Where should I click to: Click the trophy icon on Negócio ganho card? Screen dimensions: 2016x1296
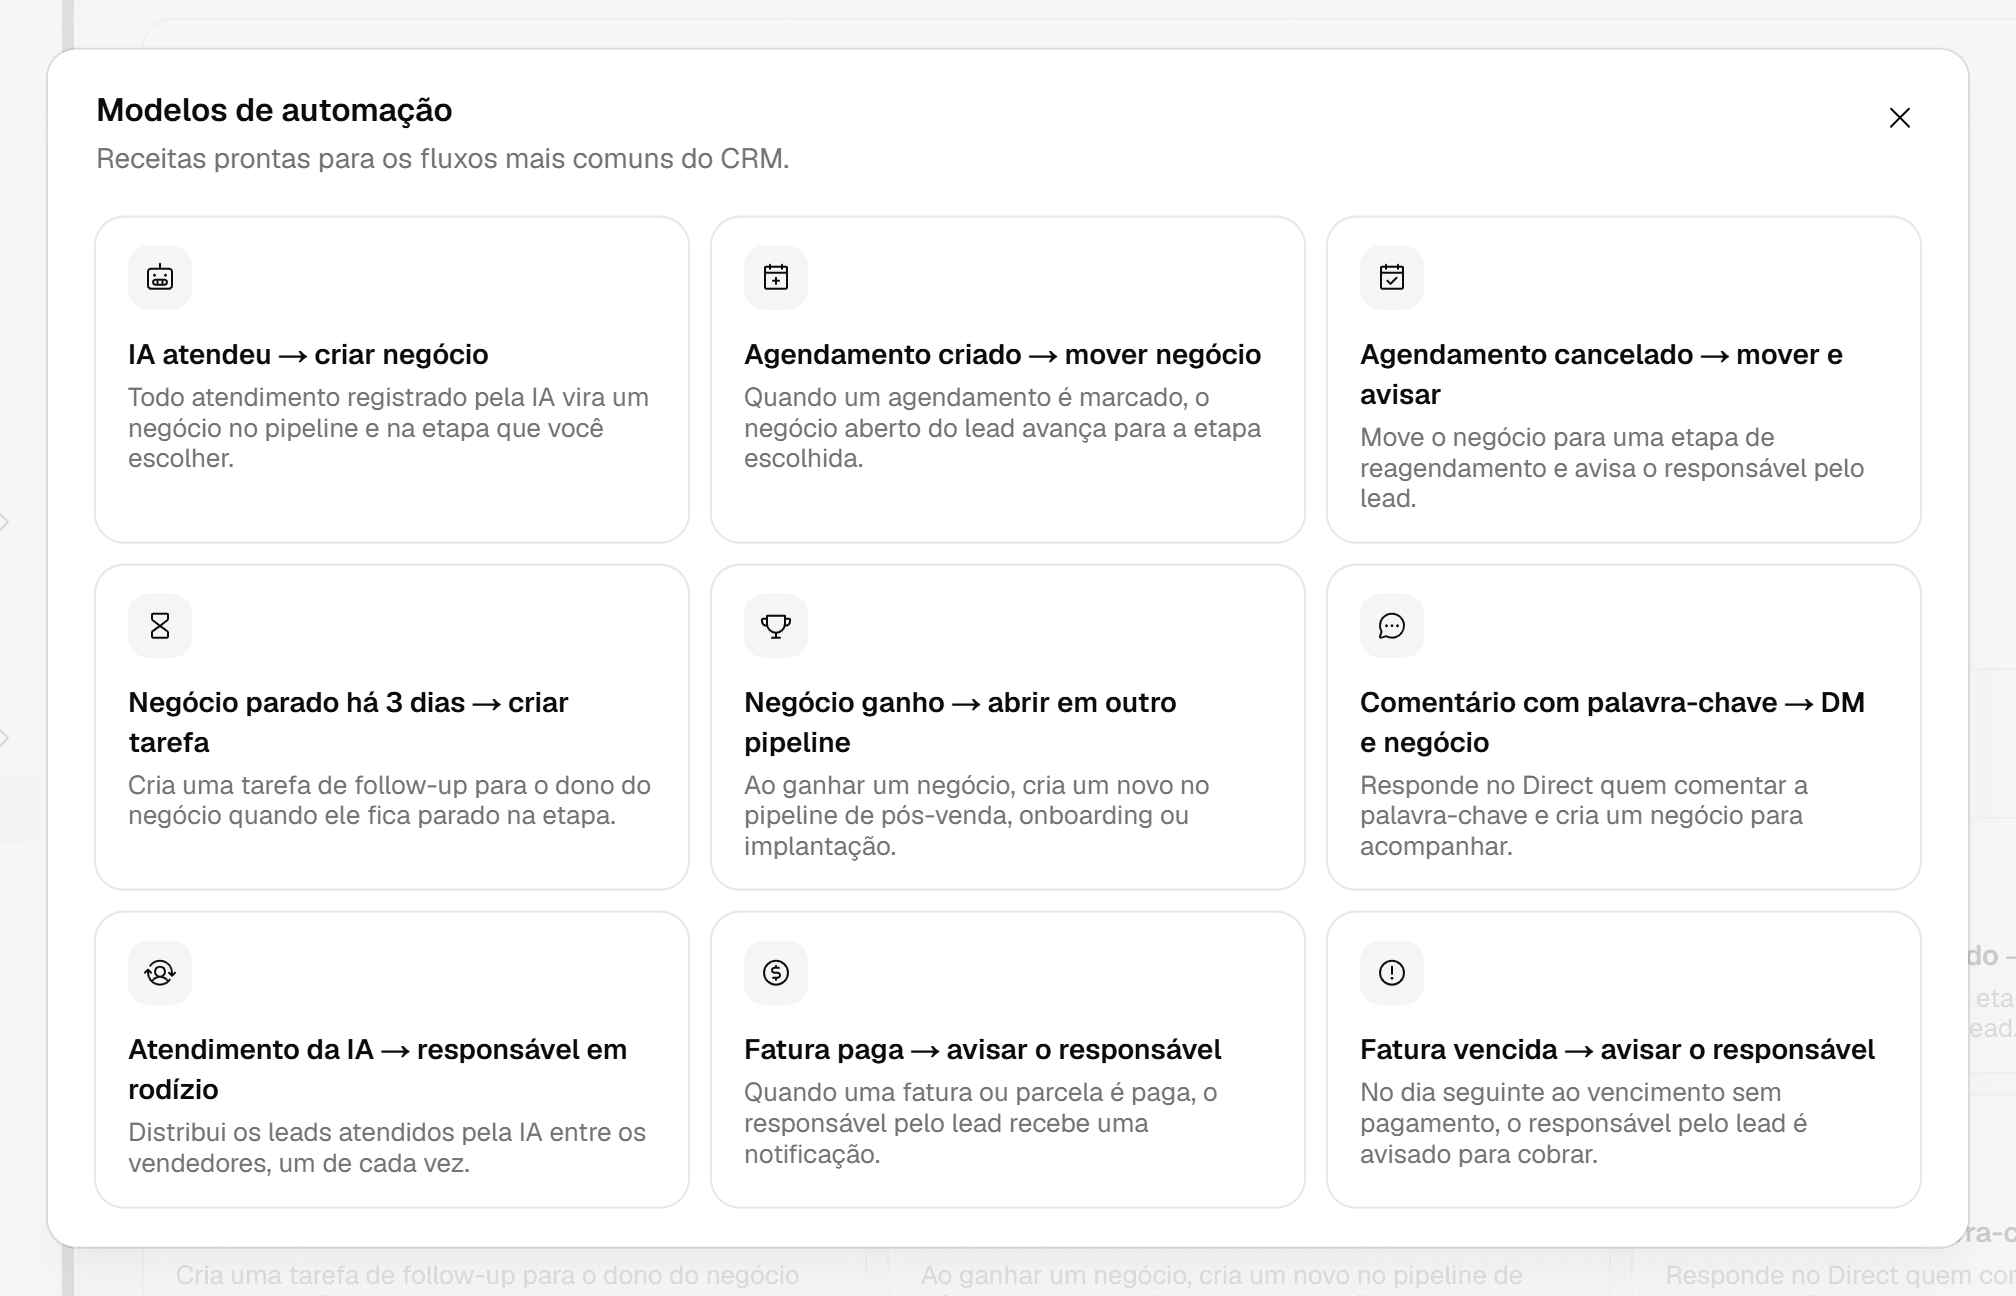point(776,626)
